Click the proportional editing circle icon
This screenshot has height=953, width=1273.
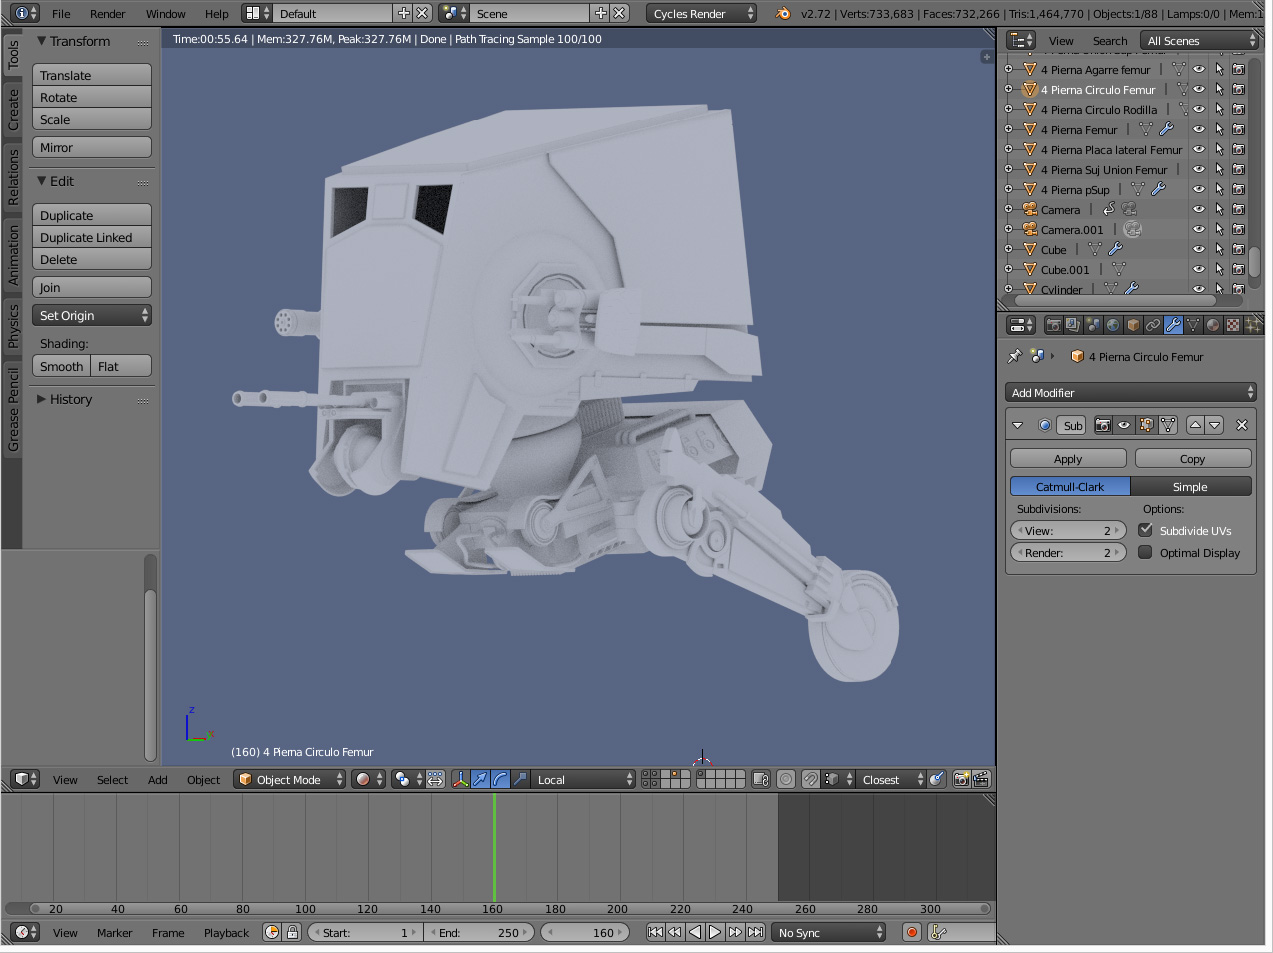tap(786, 779)
